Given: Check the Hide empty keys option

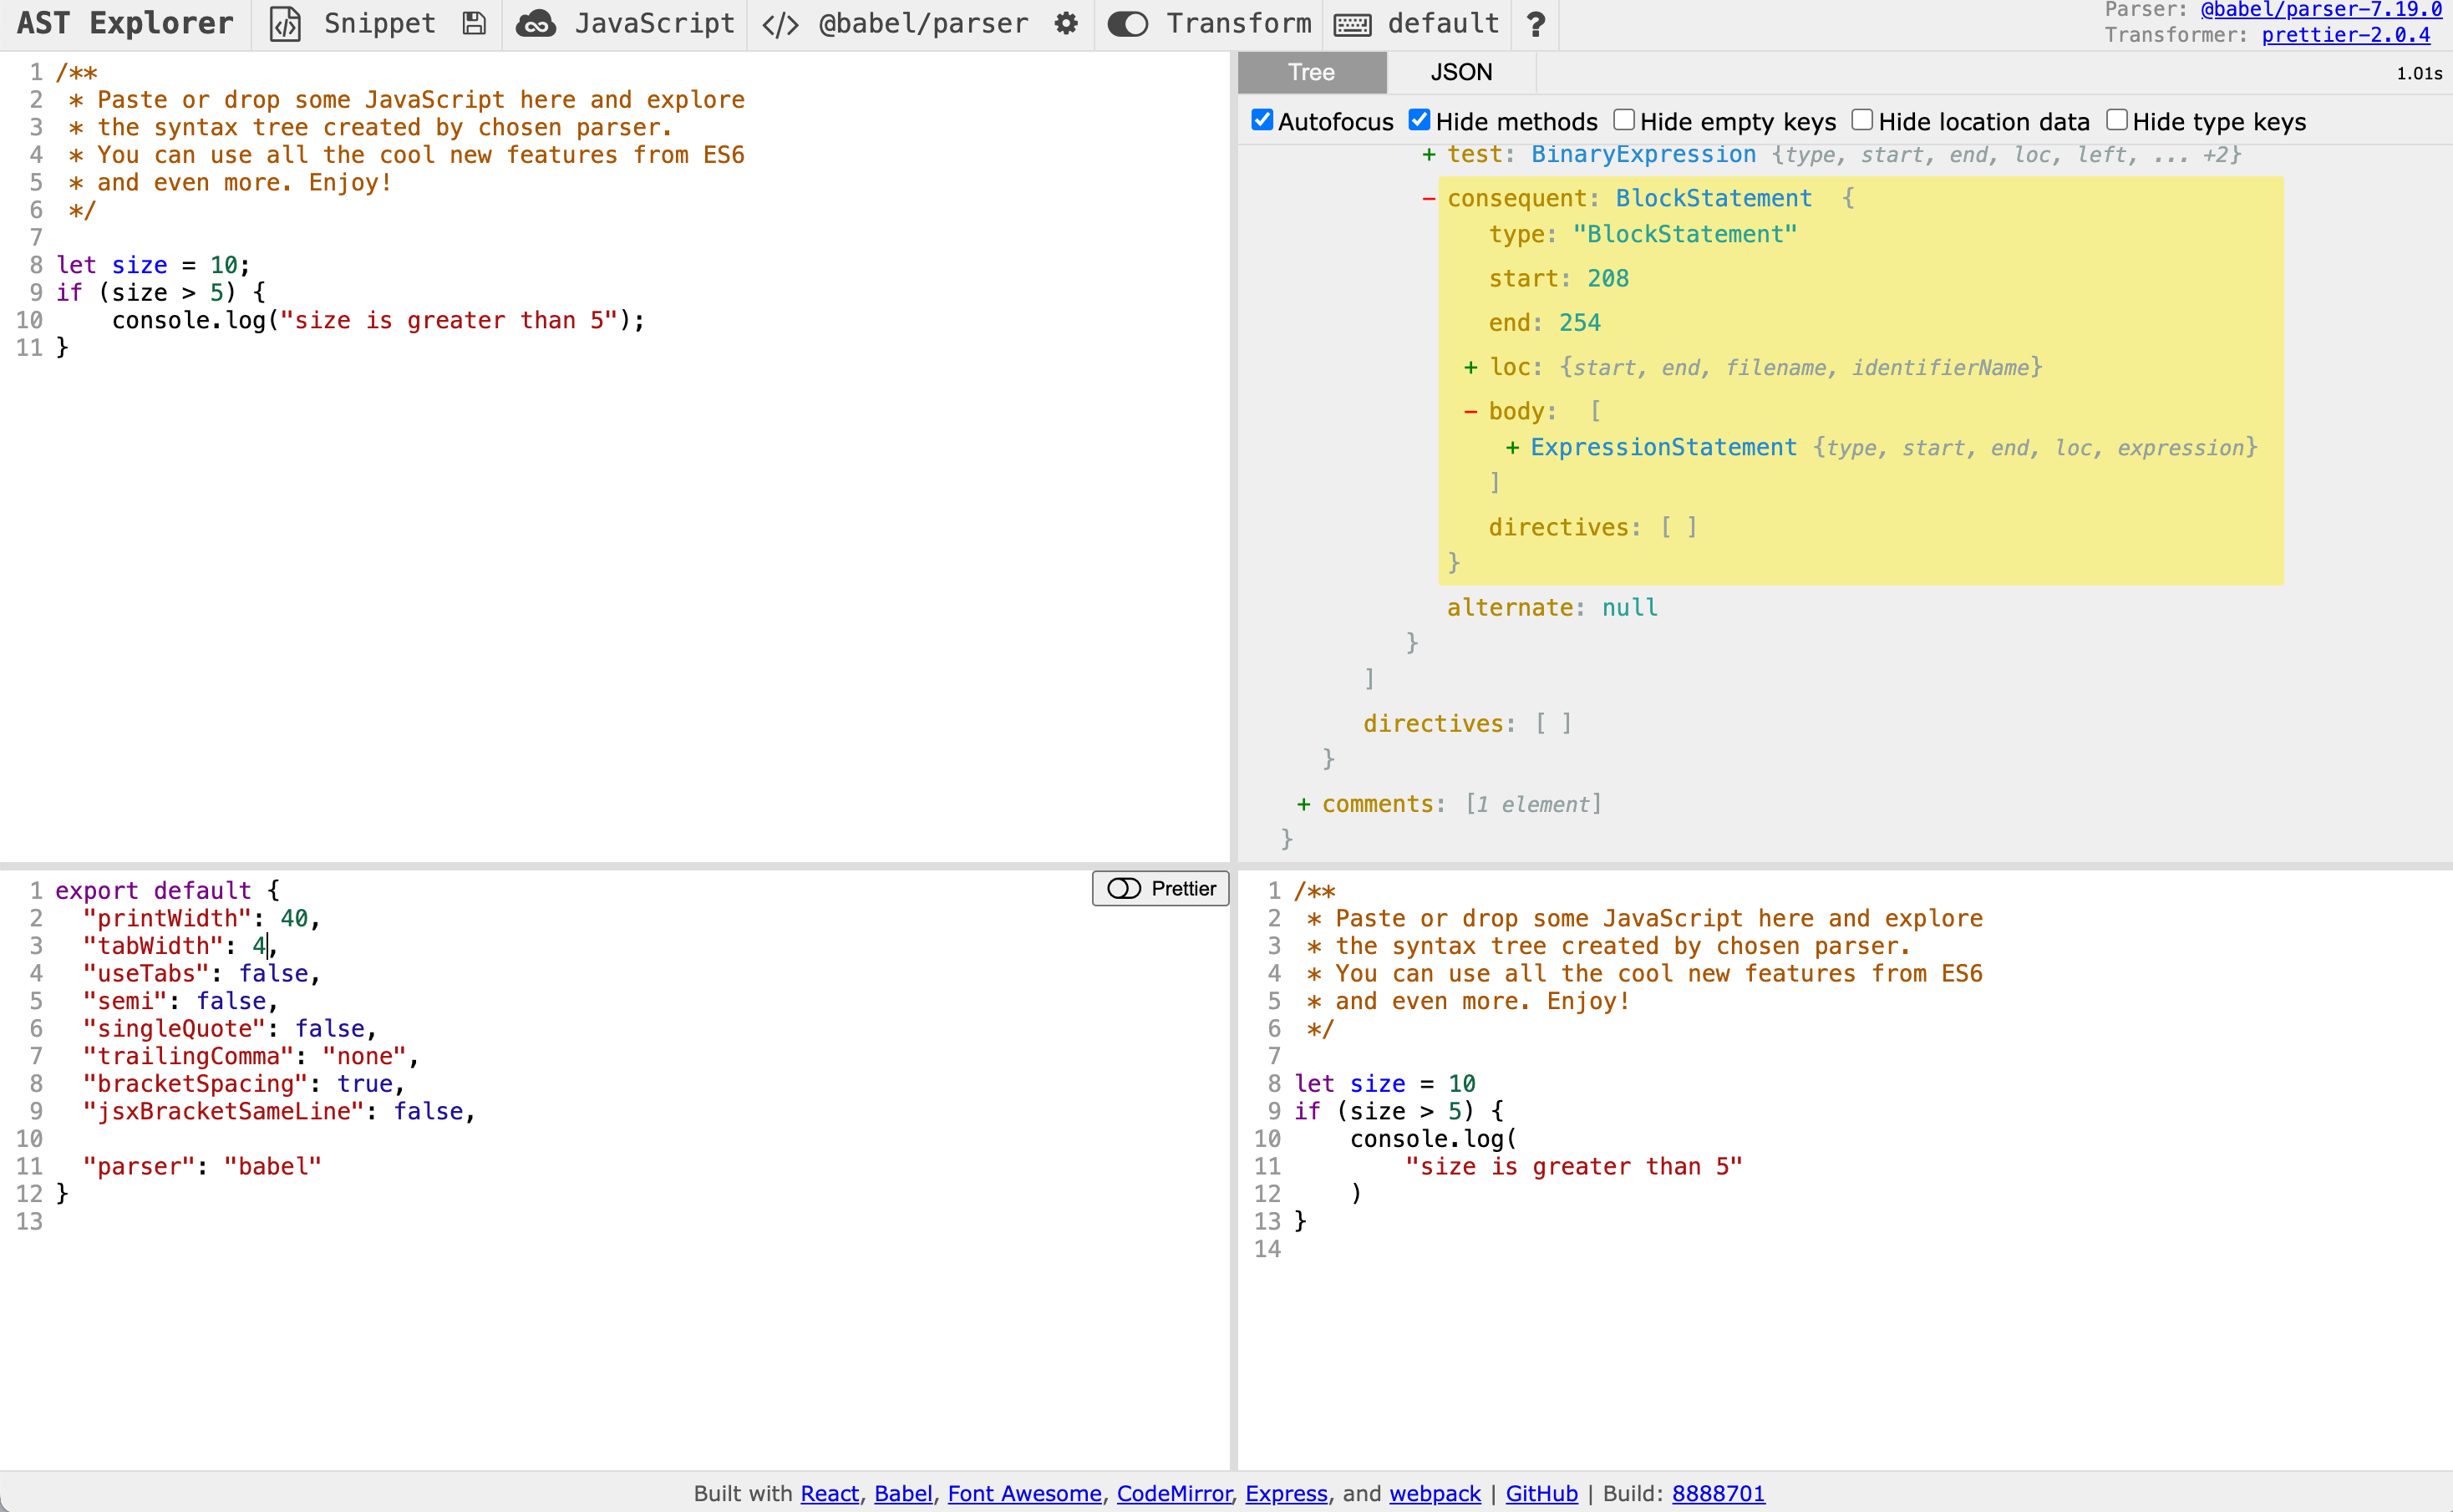Looking at the screenshot, I should click(1624, 121).
